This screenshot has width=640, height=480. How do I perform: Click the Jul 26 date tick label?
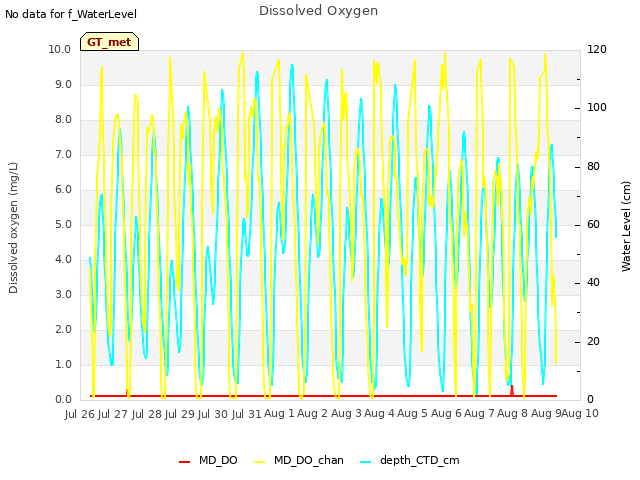pyautogui.click(x=80, y=414)
